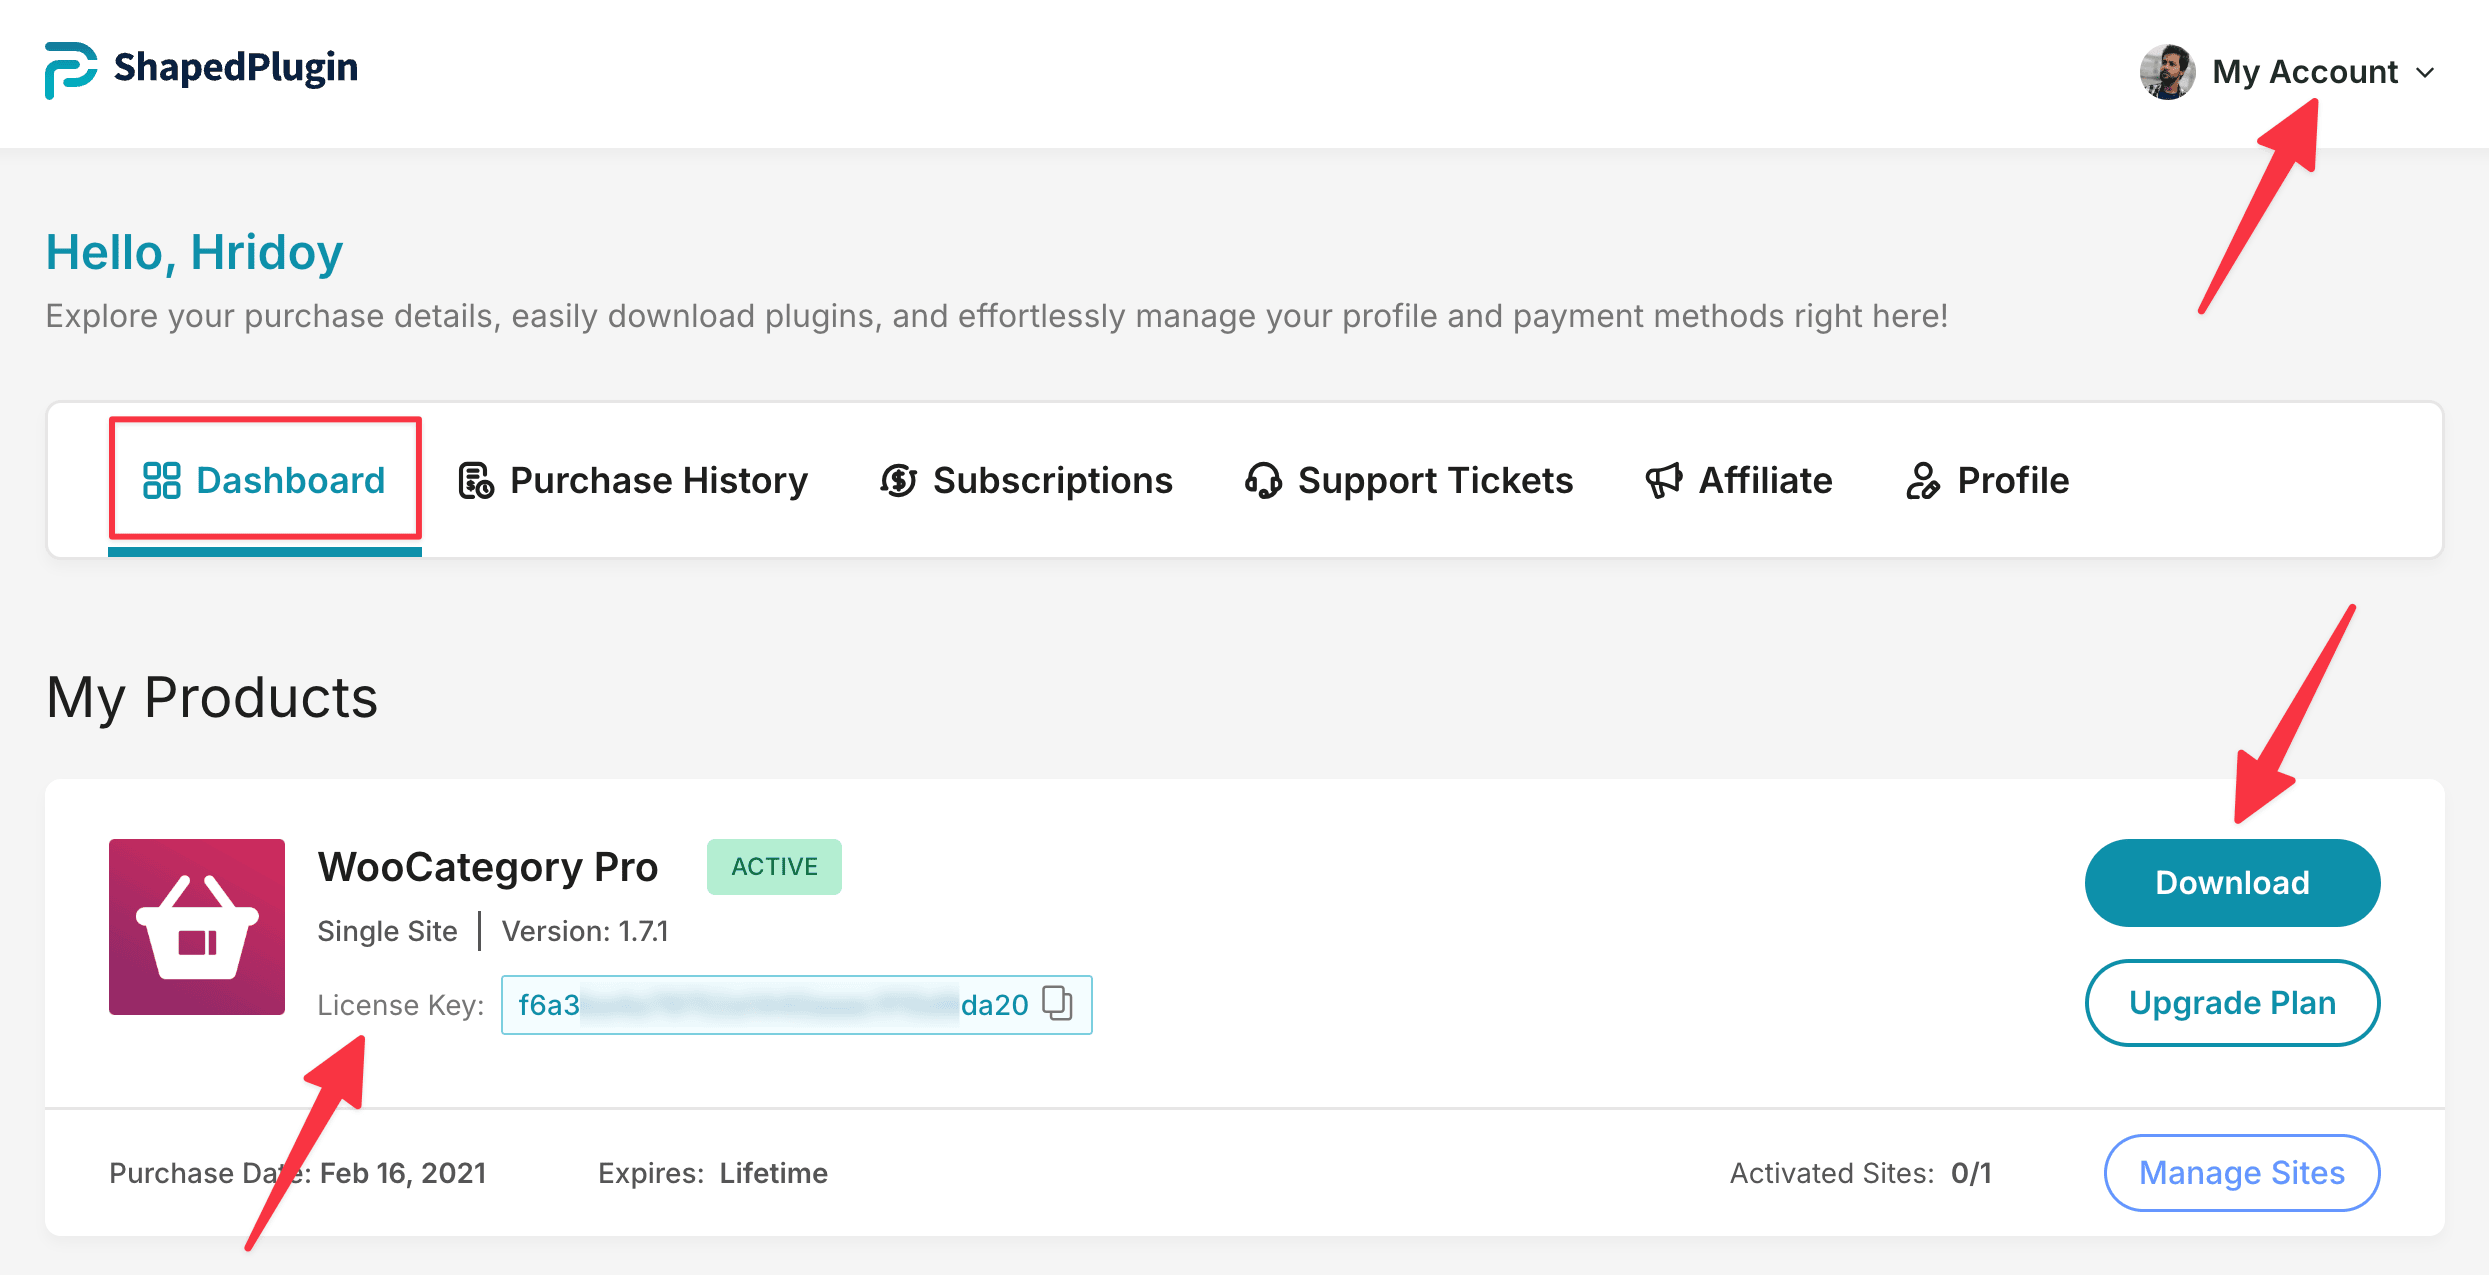
Task: Click the Profile person icon
Action: [1922, 481]
